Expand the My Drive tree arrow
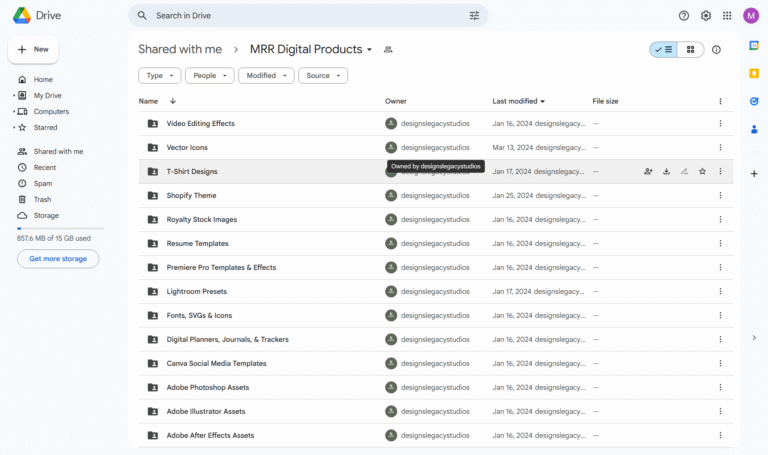The height and width of the screenshot is (455, 768). click(14, 96)
